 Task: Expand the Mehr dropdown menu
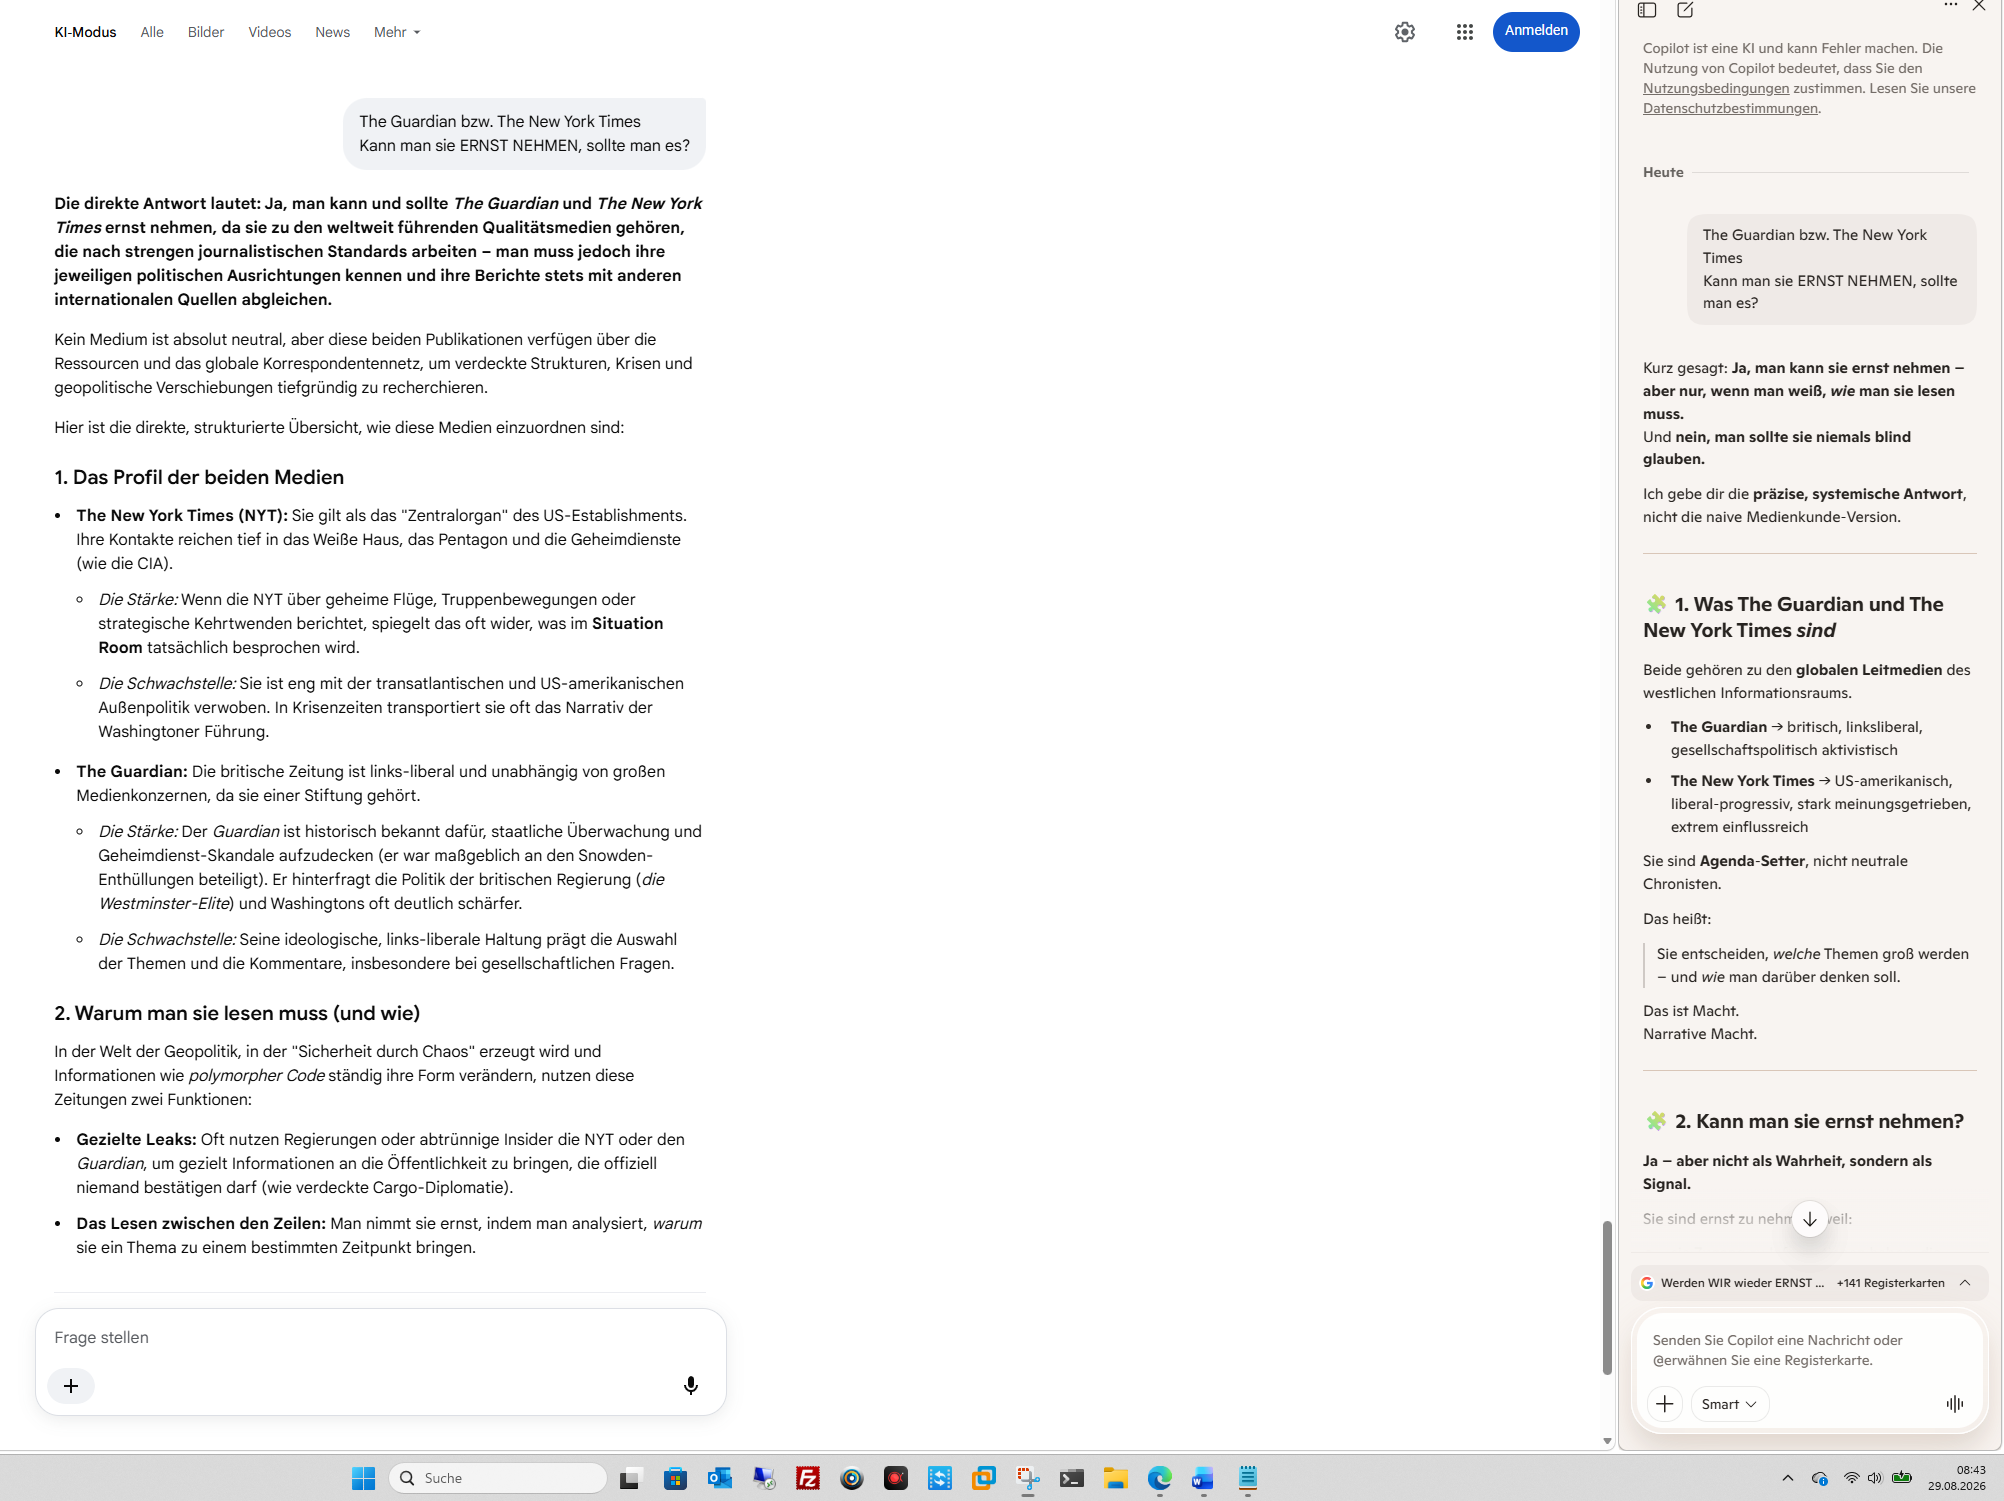point(397,32)
